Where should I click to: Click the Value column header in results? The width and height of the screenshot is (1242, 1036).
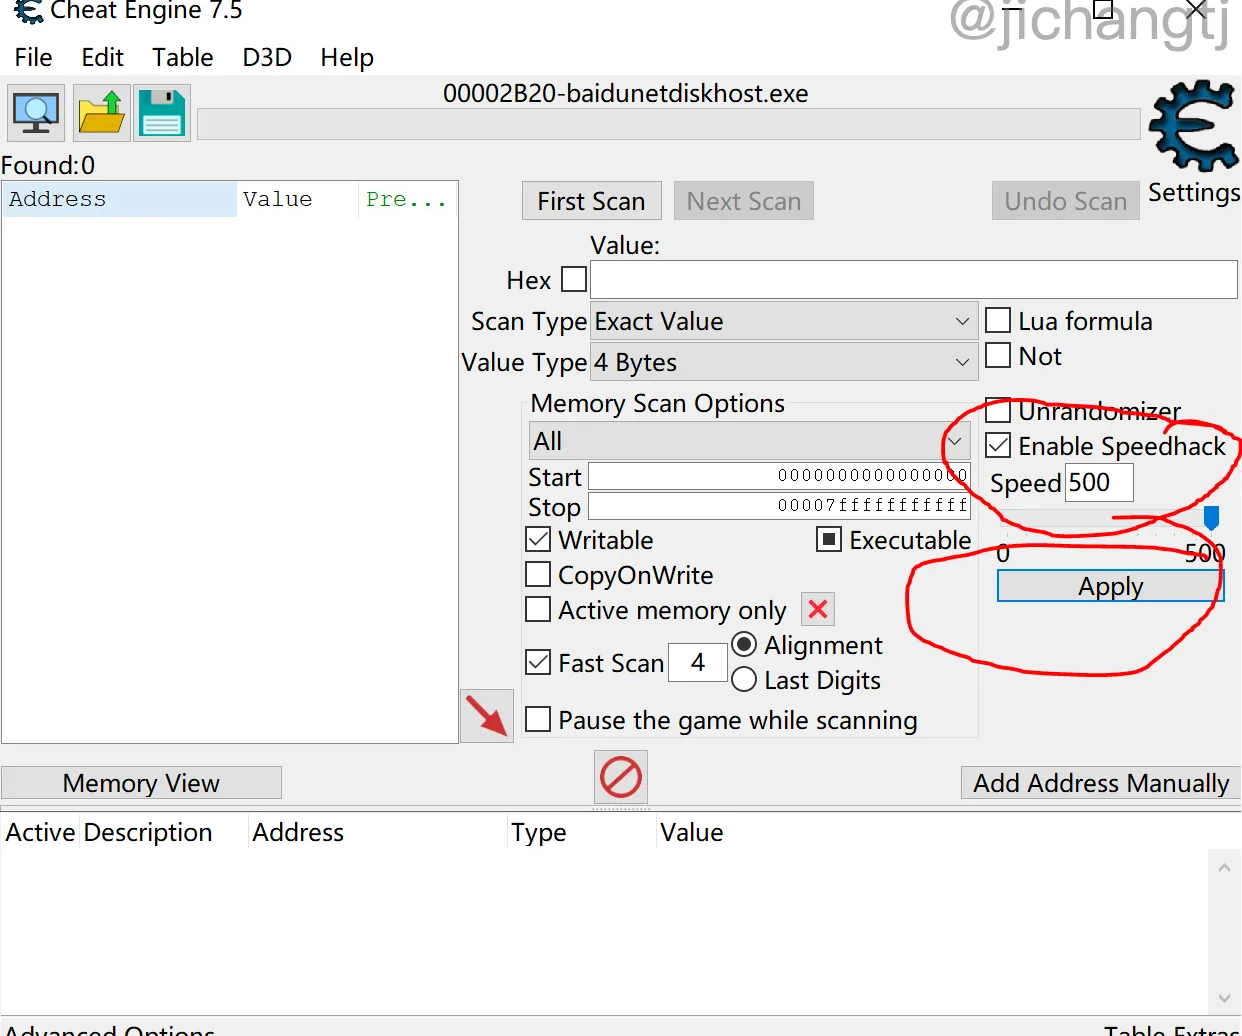[297, 199]
